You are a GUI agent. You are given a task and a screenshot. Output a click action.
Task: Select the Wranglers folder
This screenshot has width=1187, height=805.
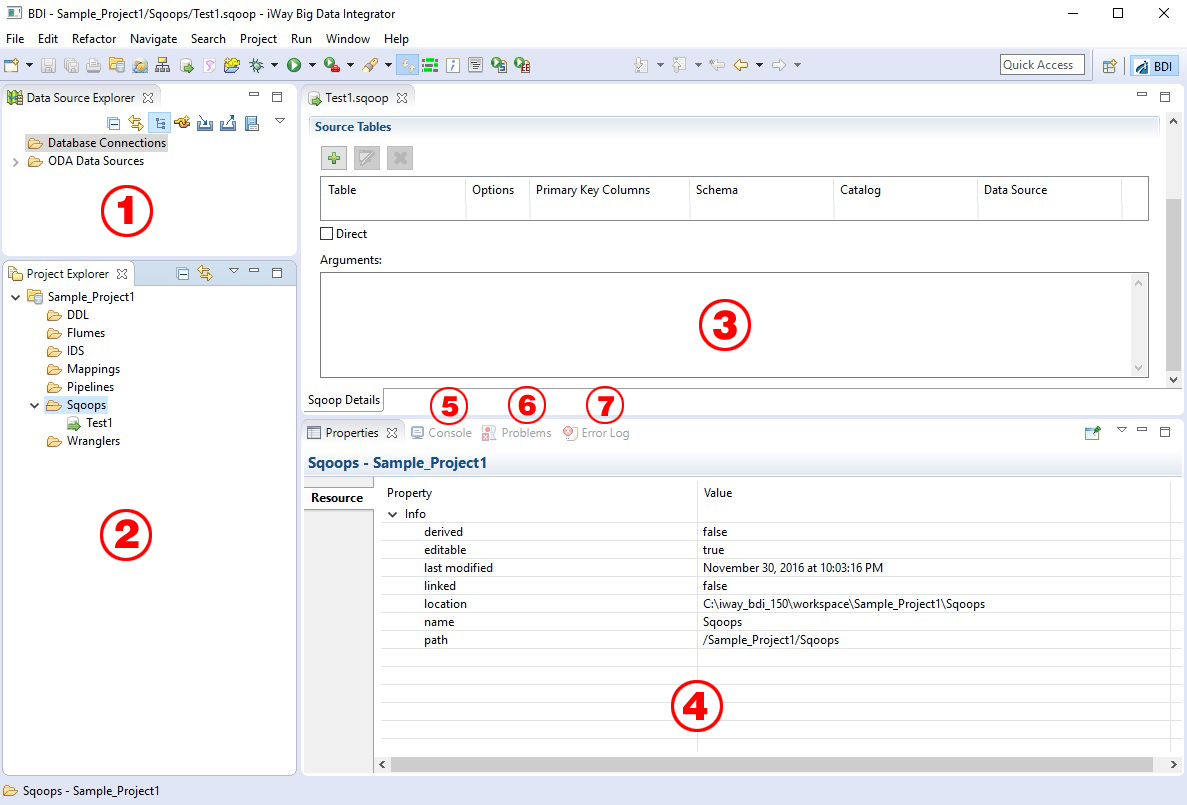pos(83,441)
